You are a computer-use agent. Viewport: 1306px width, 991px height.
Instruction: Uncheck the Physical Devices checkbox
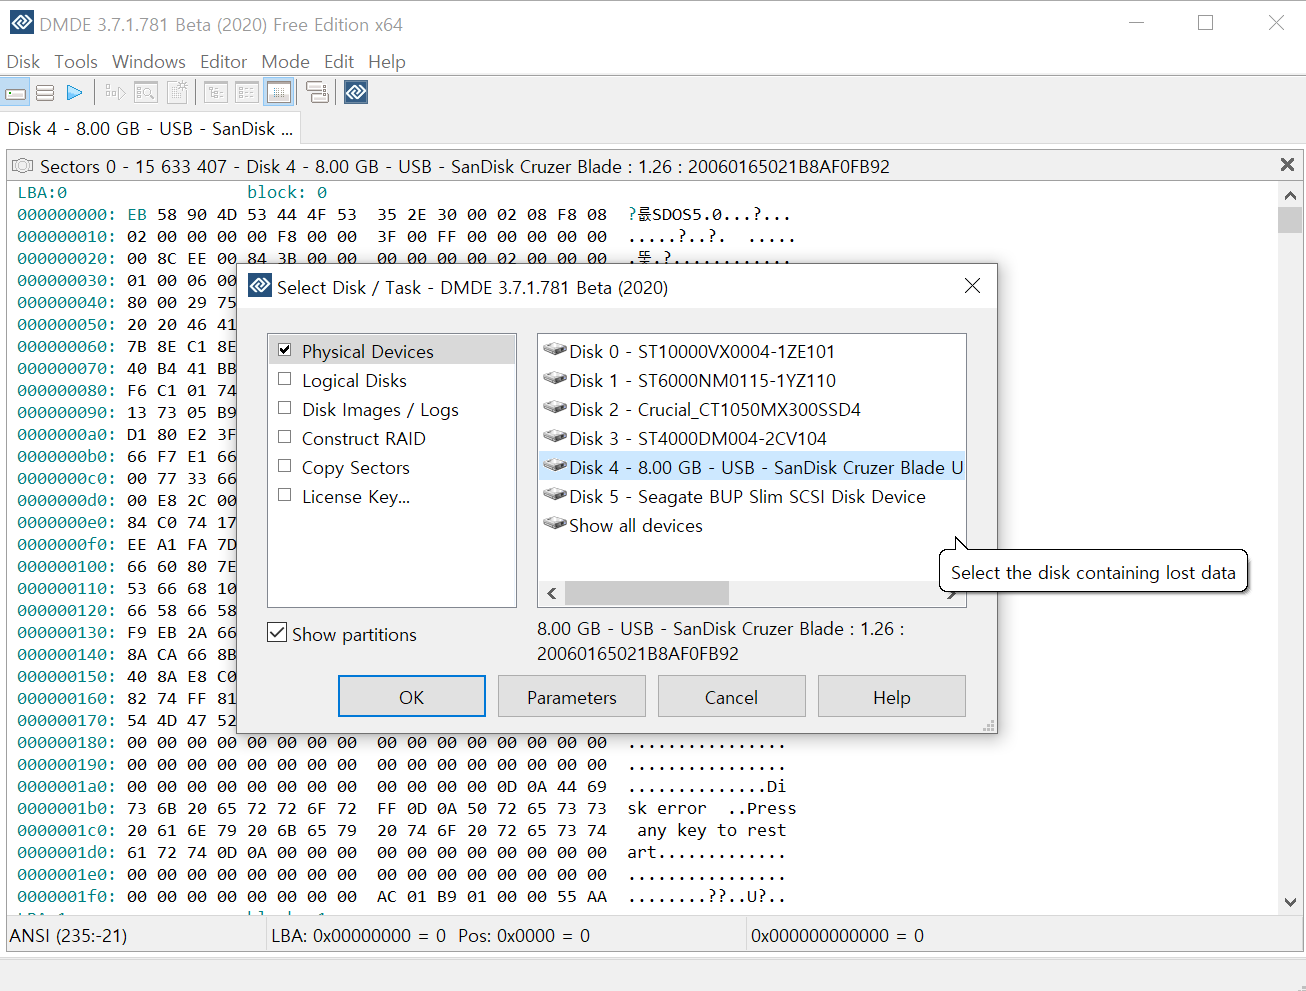pos(285,350)
